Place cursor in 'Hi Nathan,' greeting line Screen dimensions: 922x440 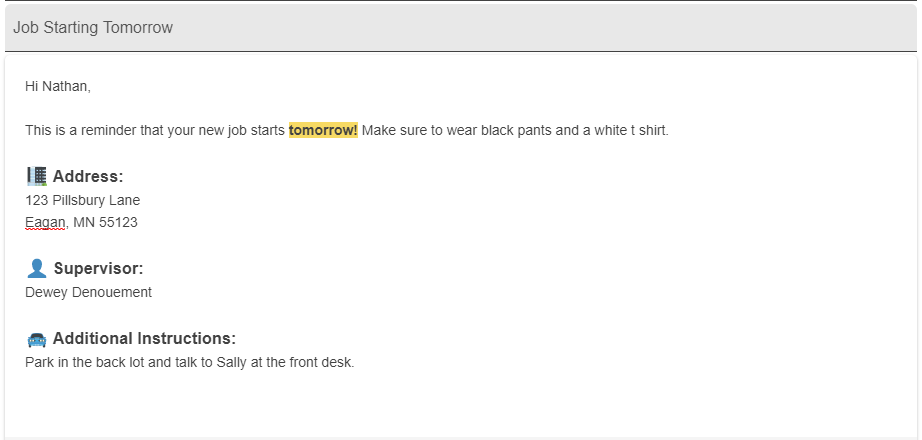tap(57, 87)
